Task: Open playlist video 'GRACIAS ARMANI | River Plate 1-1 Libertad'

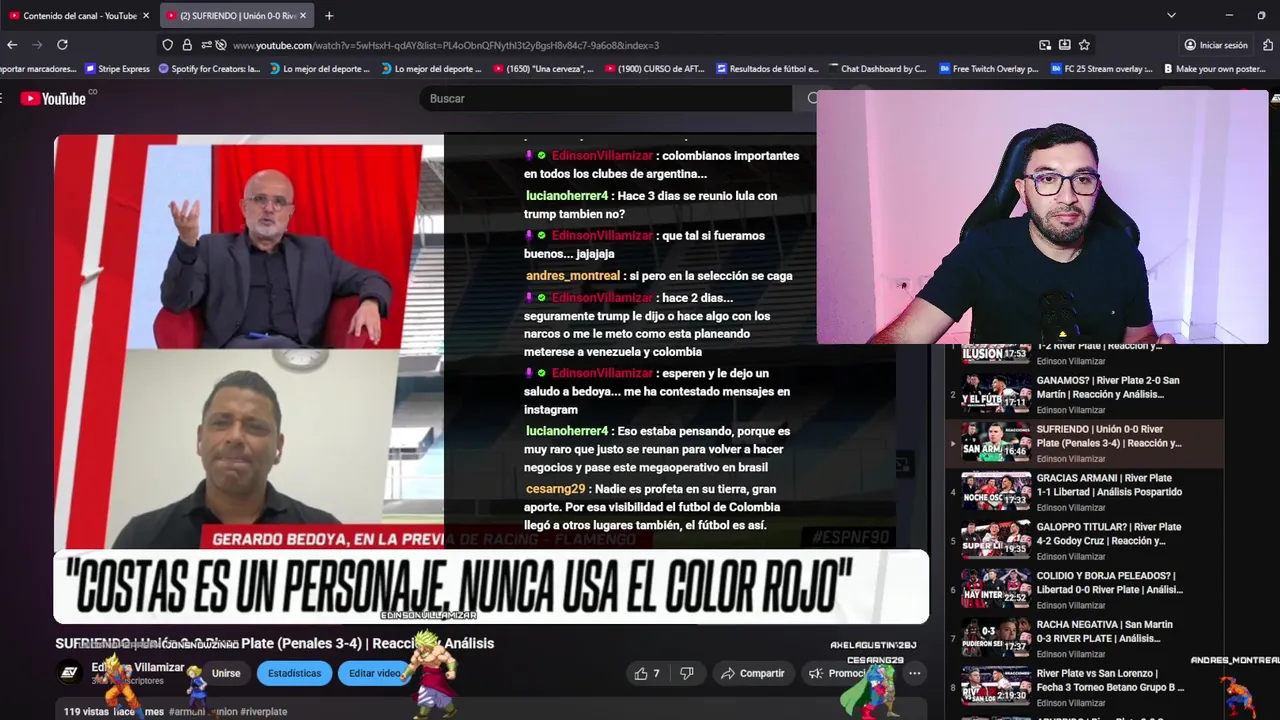Action: [1085, 492]
